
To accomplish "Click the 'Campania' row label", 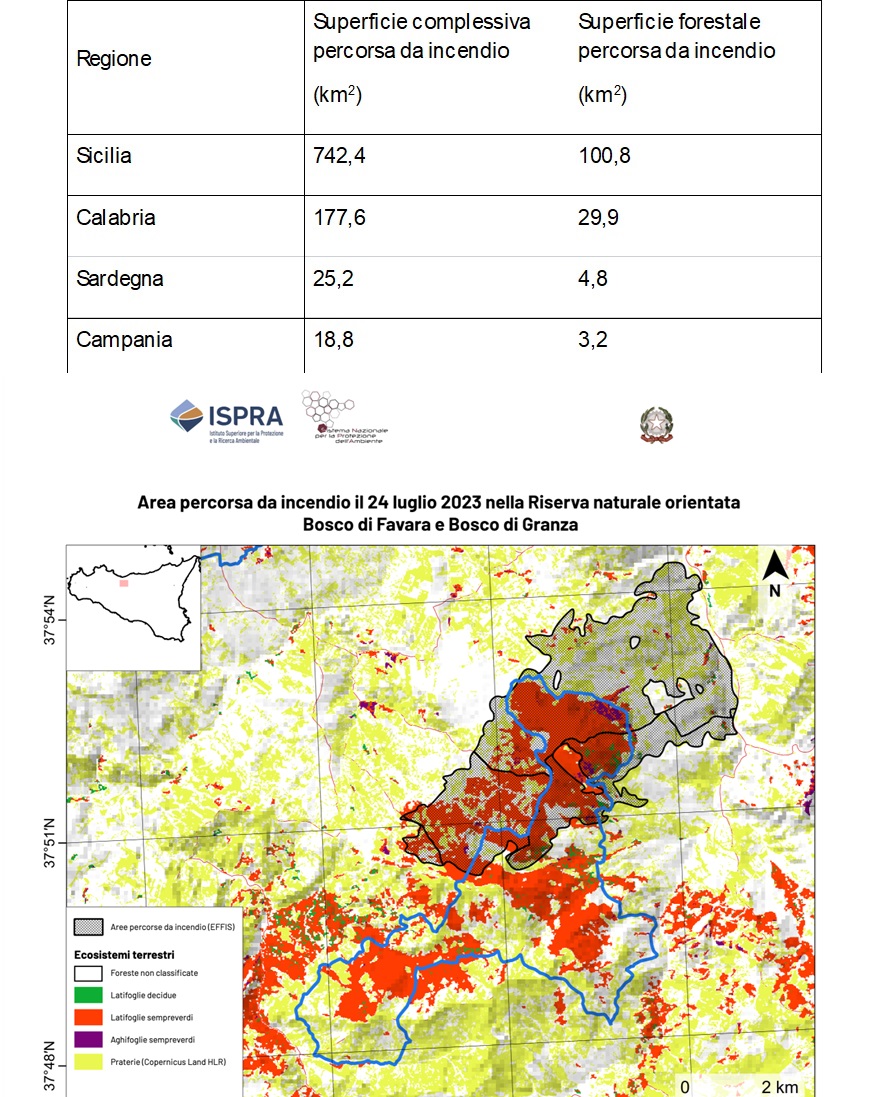I will tap(124, 339).
